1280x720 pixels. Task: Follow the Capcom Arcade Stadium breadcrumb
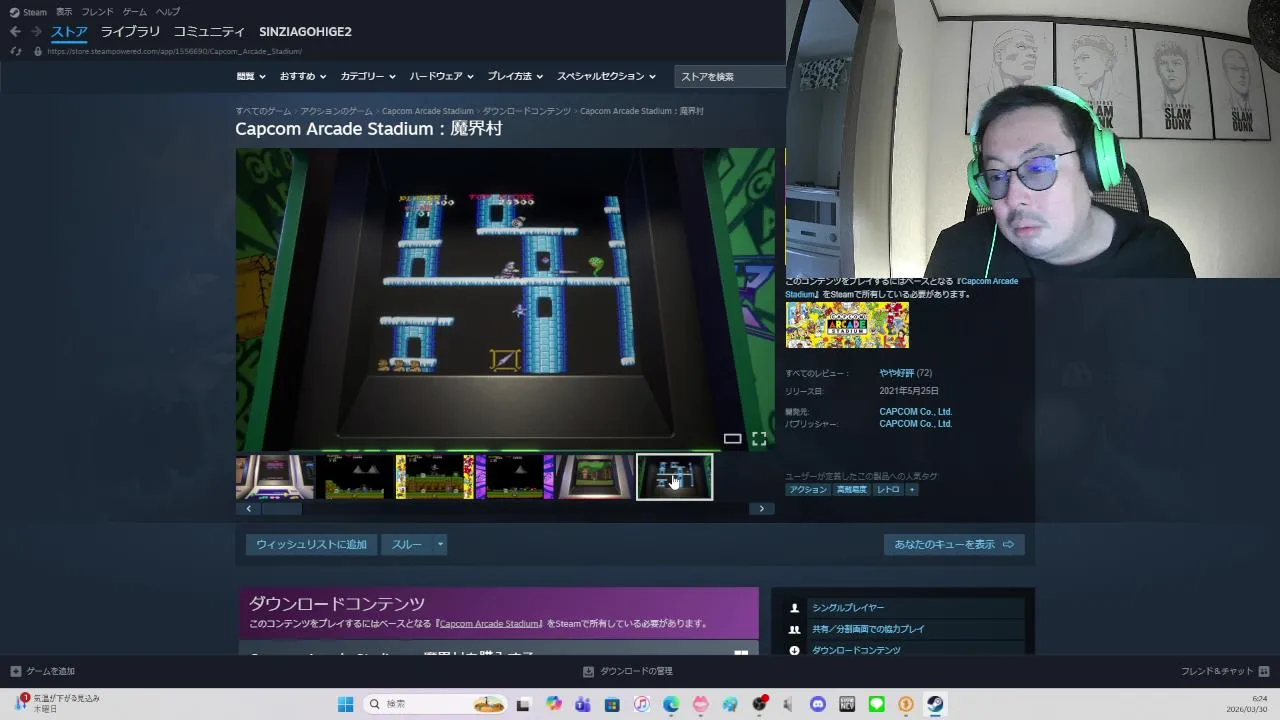427,111
